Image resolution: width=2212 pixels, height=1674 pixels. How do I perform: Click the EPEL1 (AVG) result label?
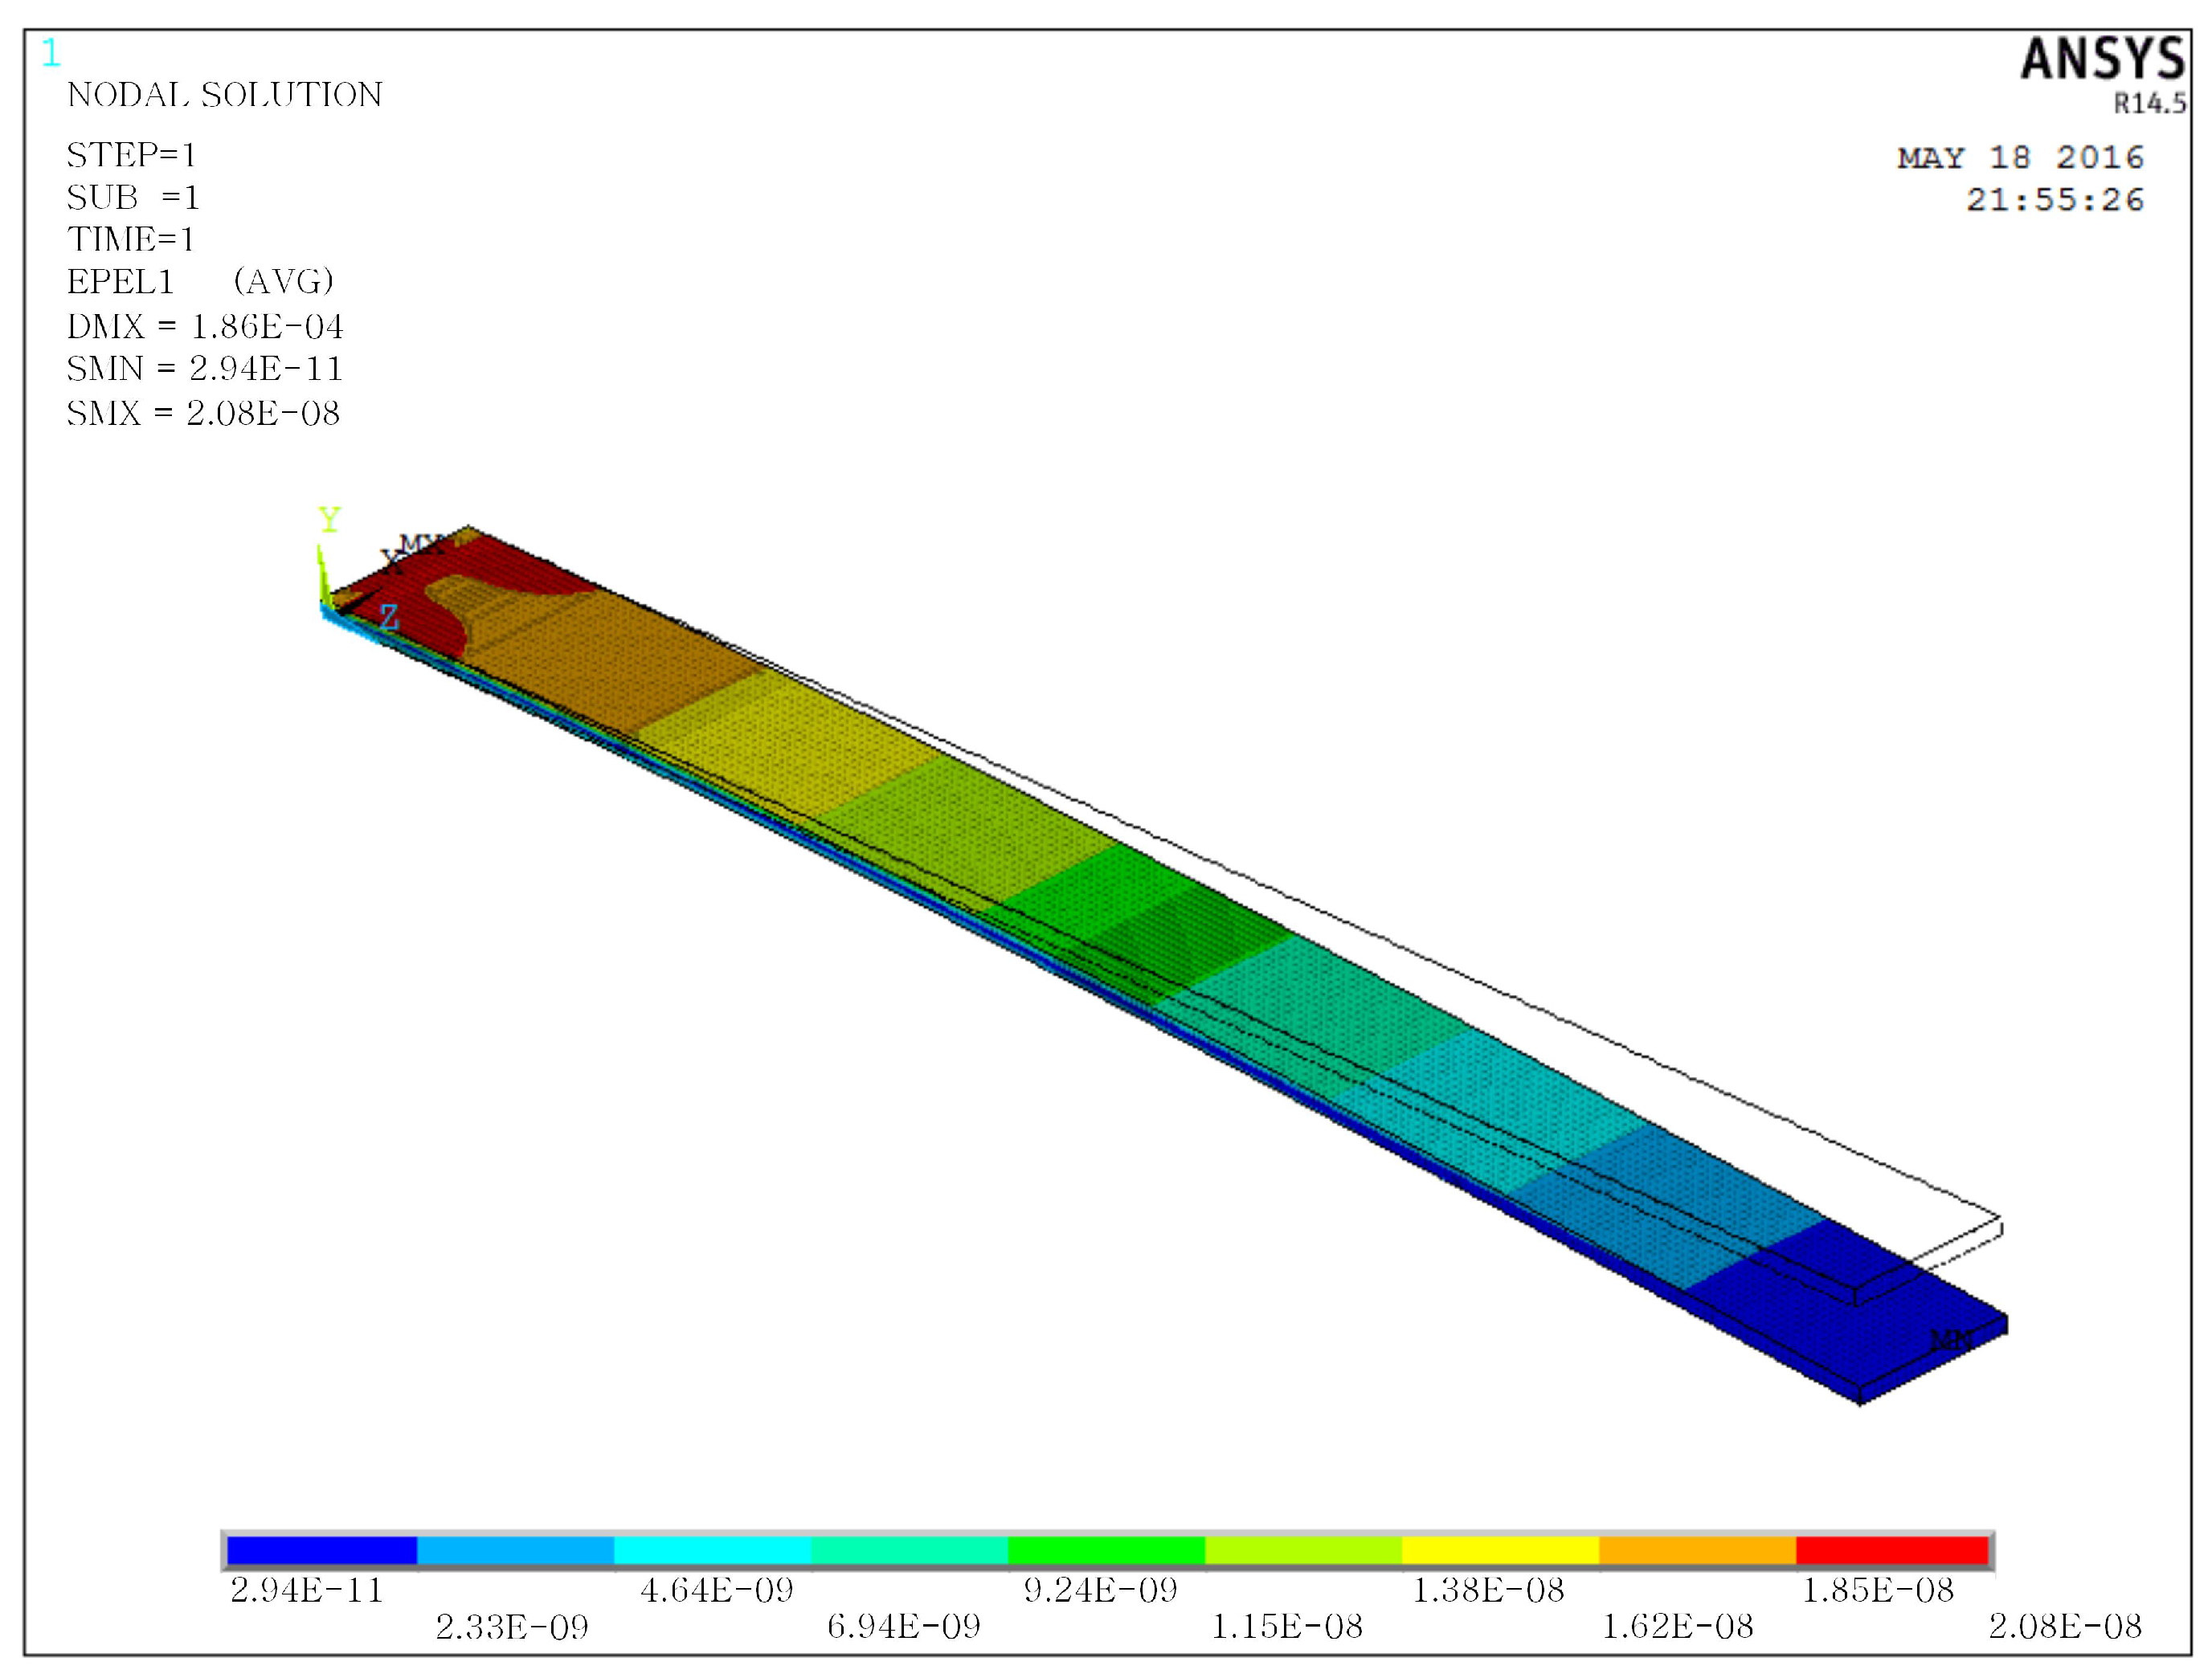[200, 282]
